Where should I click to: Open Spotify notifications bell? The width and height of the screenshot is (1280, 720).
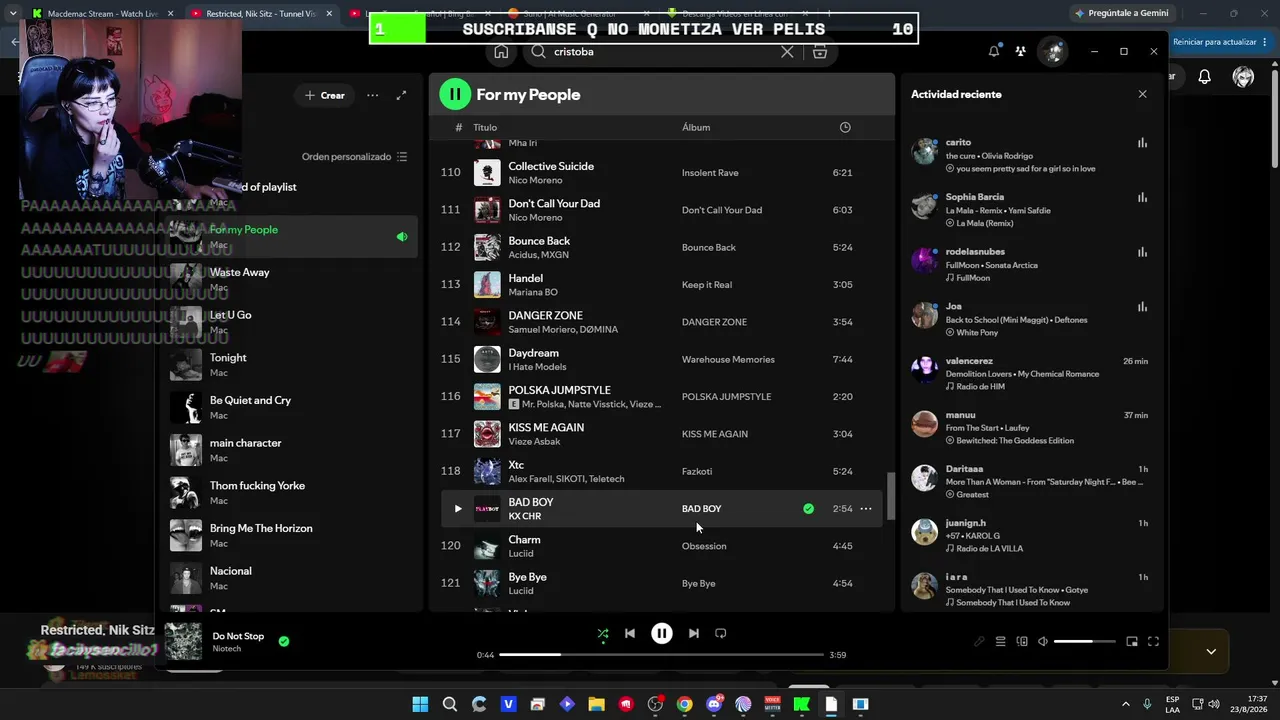[x=994, y=51]
